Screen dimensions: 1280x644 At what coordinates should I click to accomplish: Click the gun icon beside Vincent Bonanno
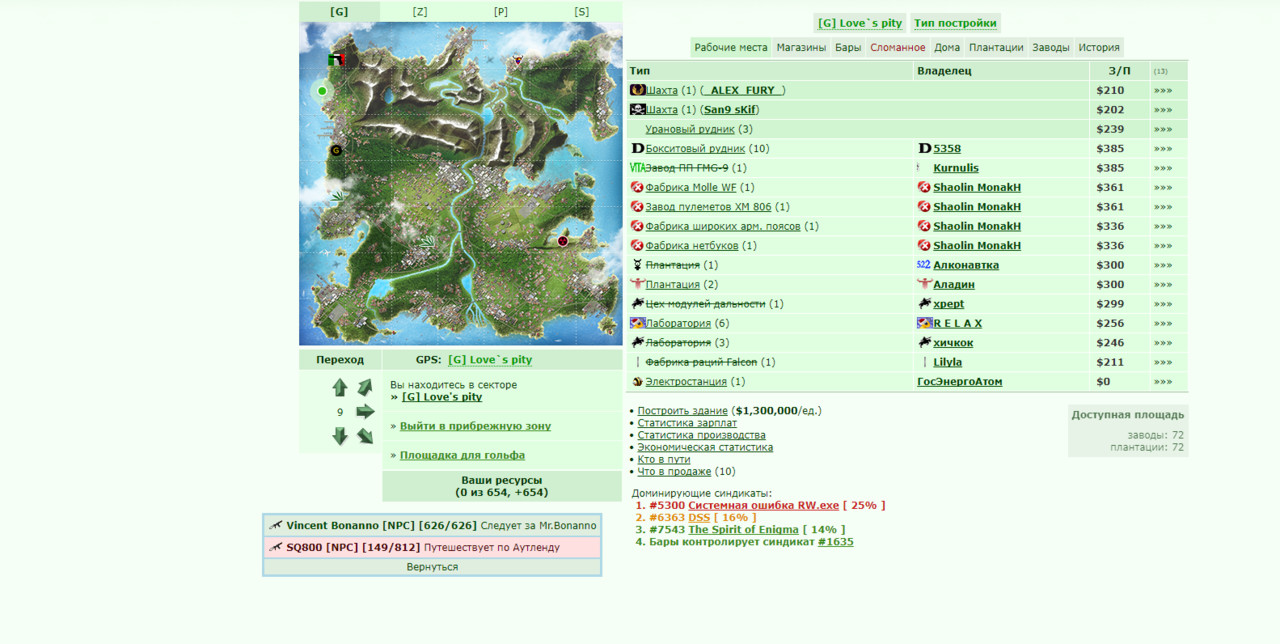276,525
